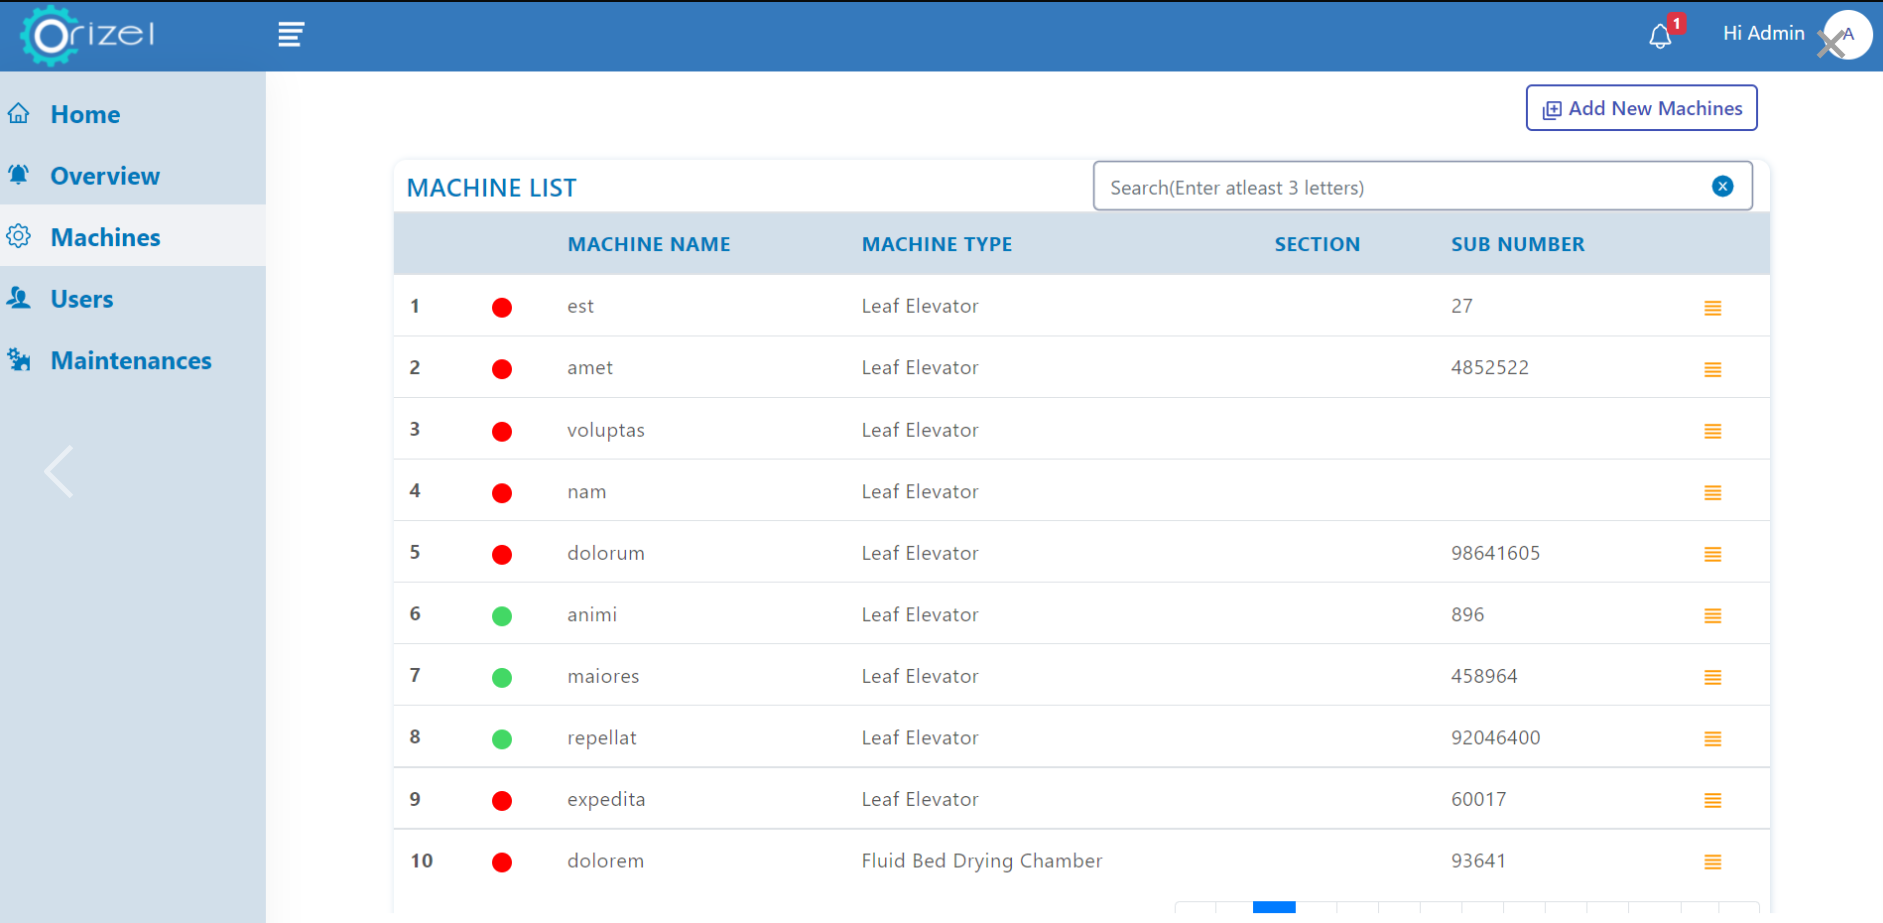Click the admin profile avatar
Screen dimensions: 1883x923
1847,35
